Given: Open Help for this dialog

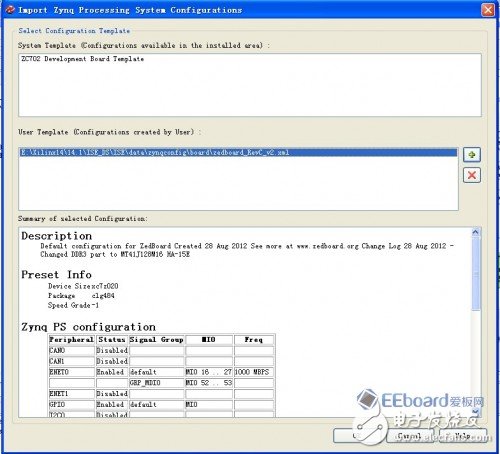Looking at the screenshot, I should point(464,436).
